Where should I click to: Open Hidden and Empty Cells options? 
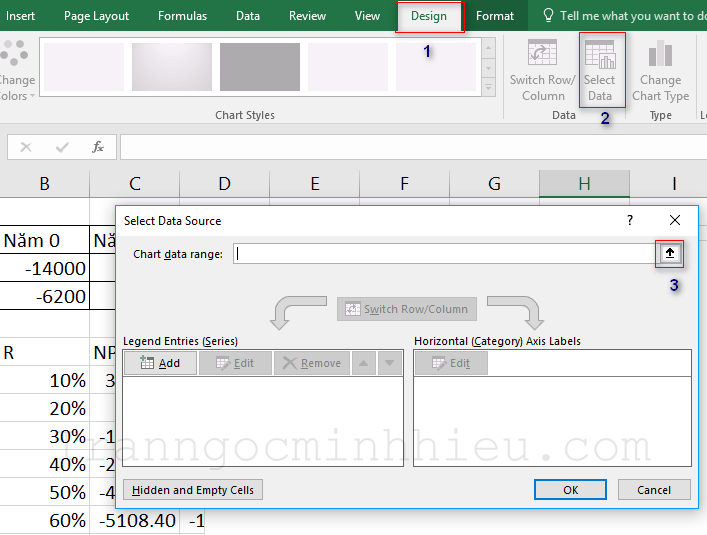(193, 490)
